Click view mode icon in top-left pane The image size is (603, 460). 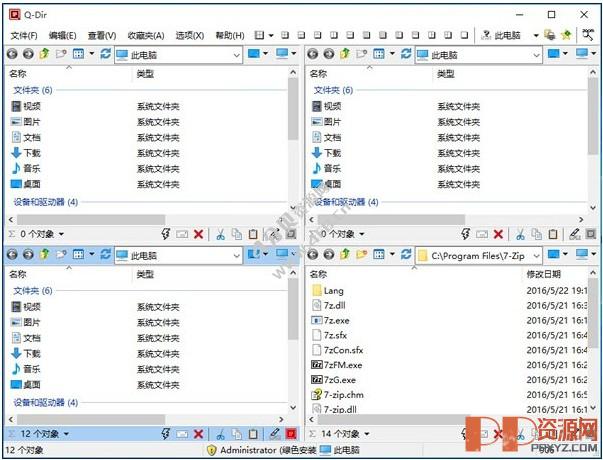(x=78, y=54)
